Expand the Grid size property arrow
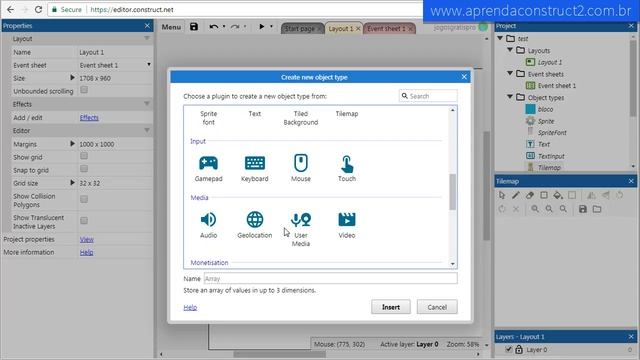The image size is (640, 360). pyautogui.click(x=72, y=182)
